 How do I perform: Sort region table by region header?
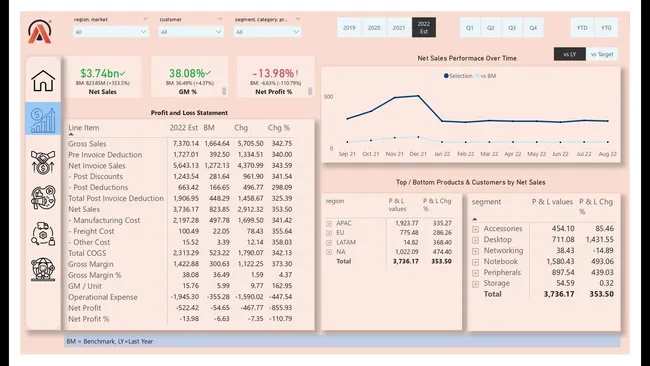tap(335, 201)
